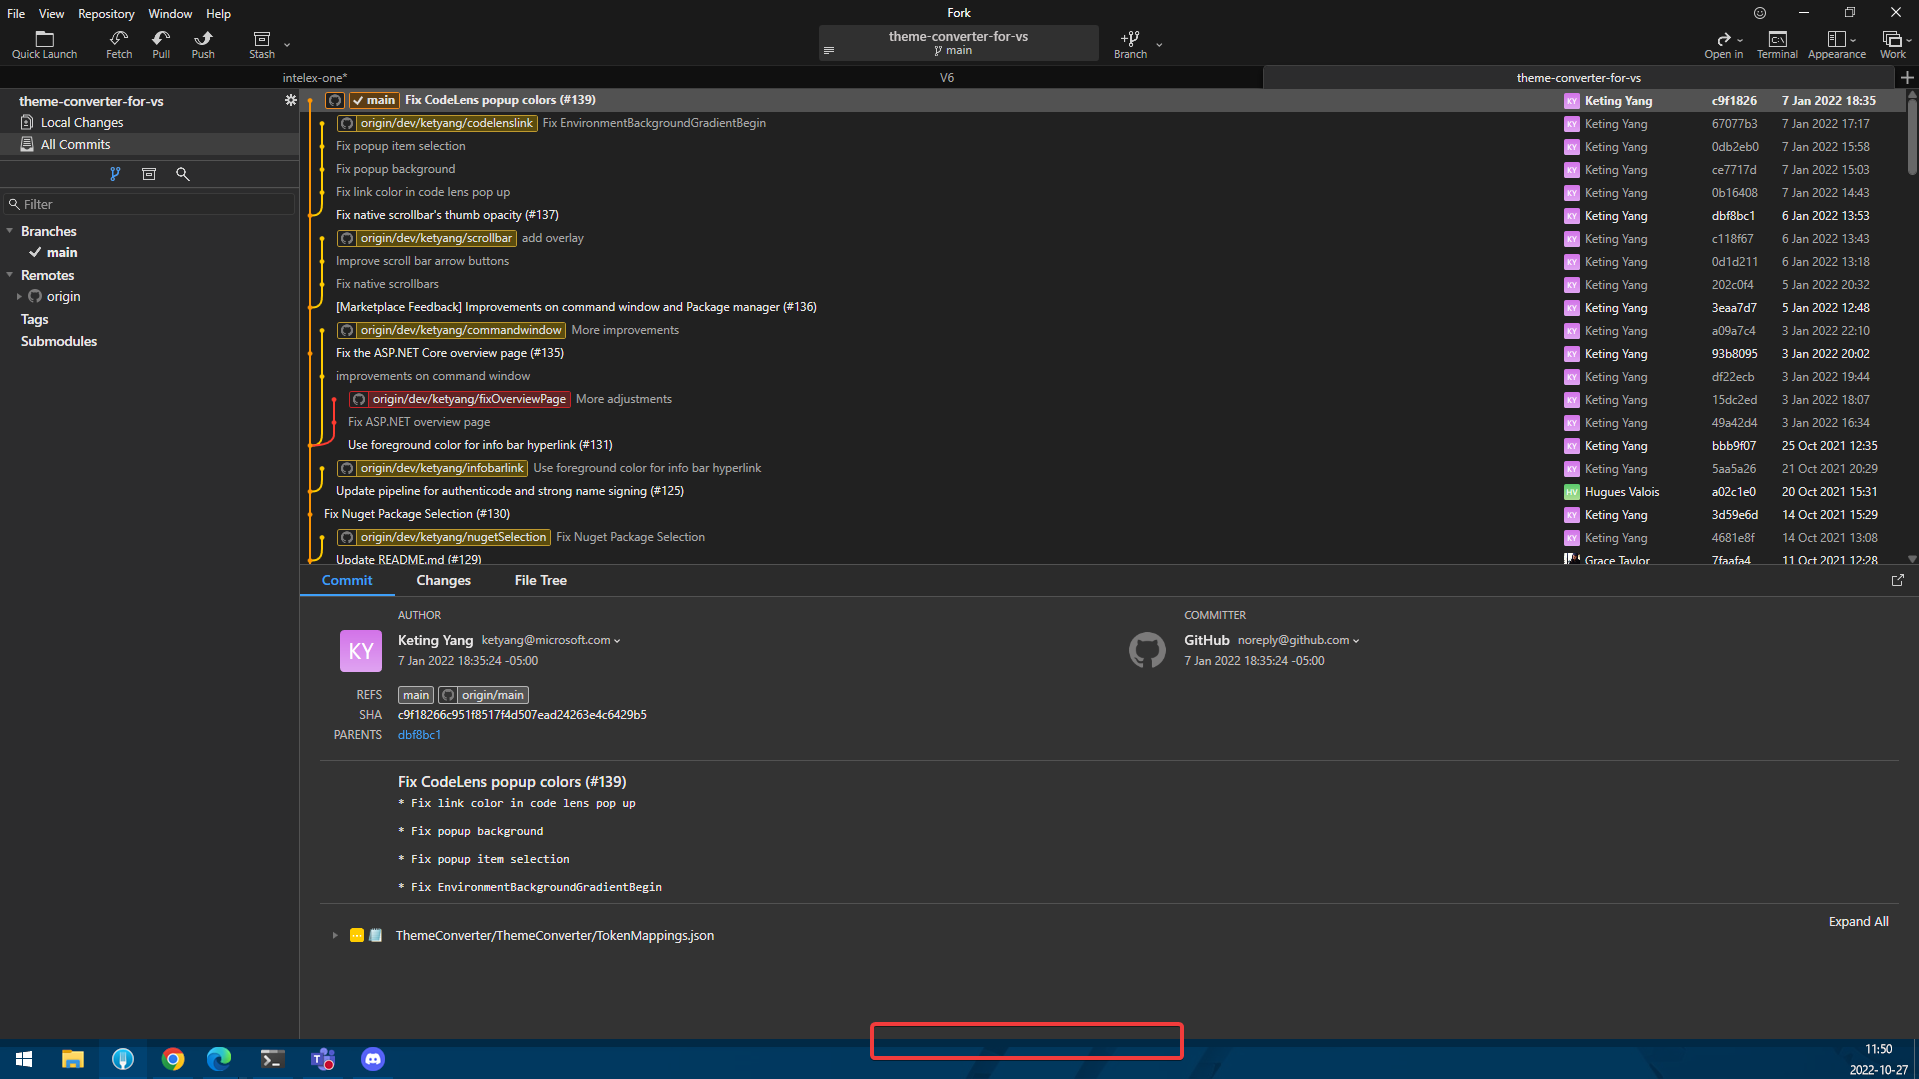Click the search magnifier in the sidebar
The image size is (1919, 1079).
183,174
